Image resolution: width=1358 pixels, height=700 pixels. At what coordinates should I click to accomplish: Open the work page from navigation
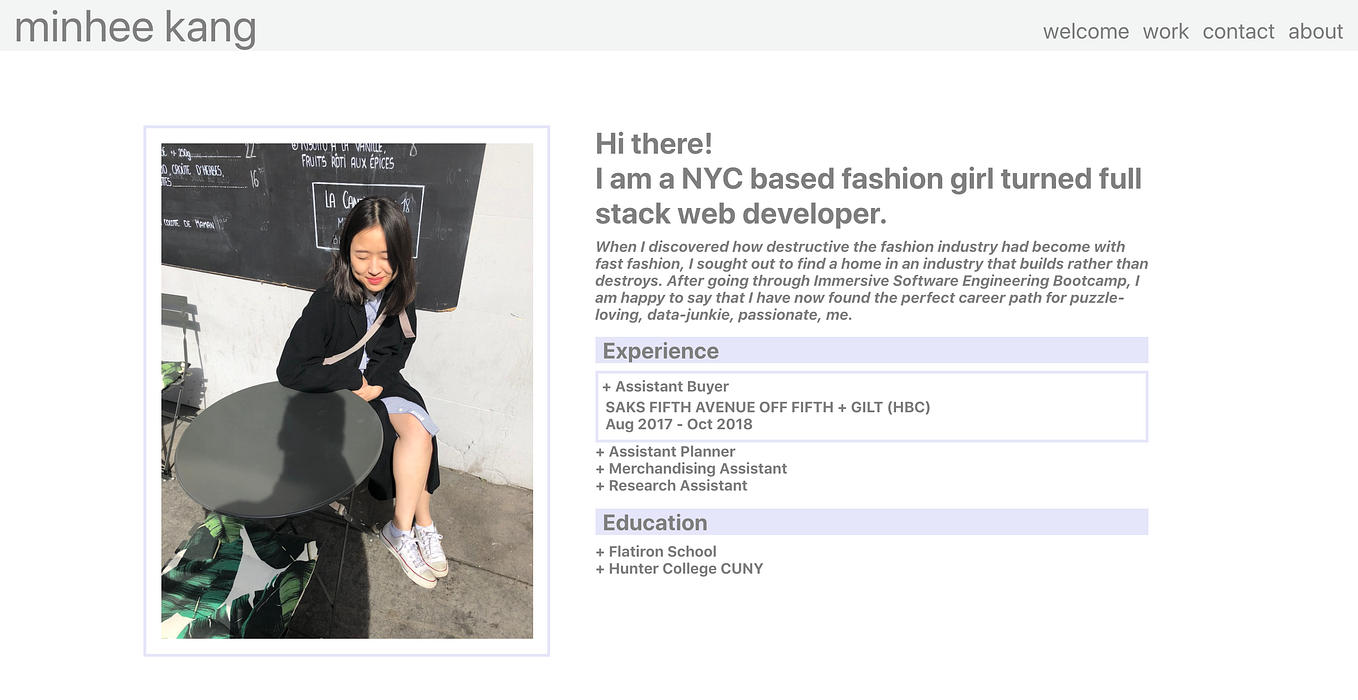tap(1165, 31)
